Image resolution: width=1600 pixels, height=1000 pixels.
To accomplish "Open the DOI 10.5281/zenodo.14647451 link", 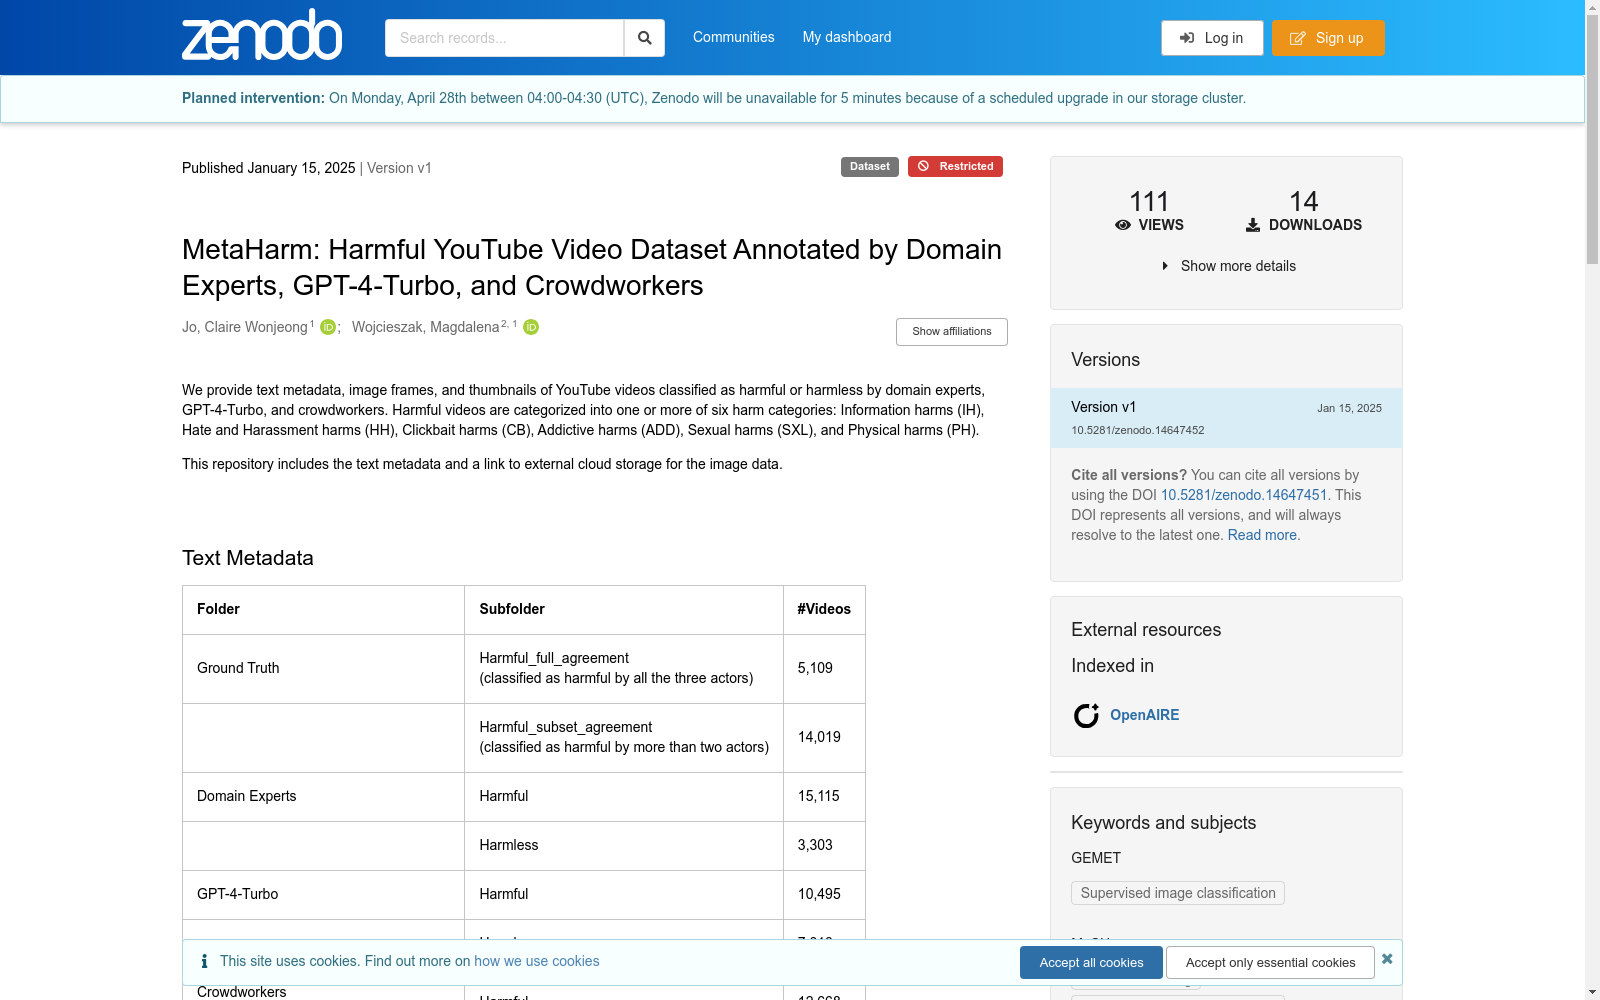I will tap(1244, 495).
